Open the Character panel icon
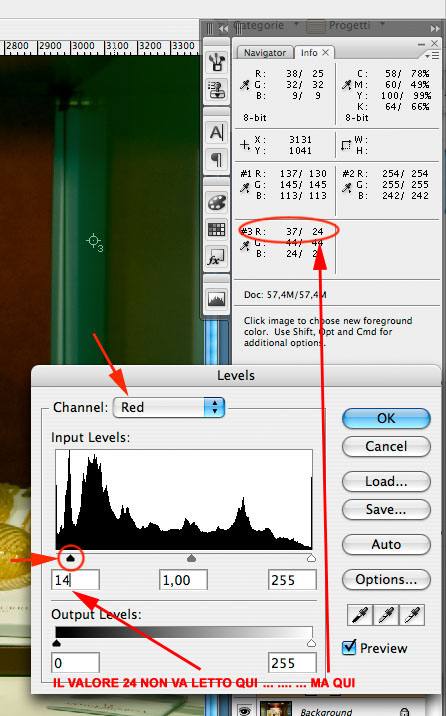 (x=216, y=133)
